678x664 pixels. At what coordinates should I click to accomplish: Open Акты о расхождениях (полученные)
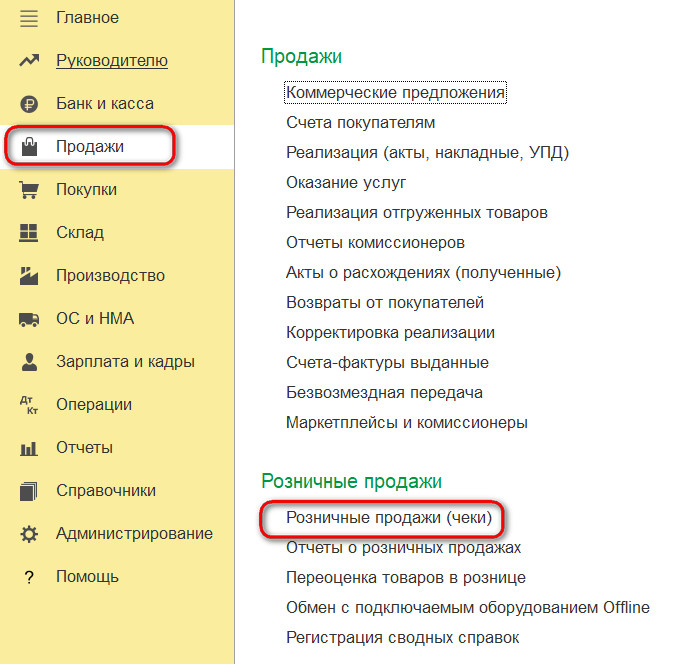tap(423, 273)
